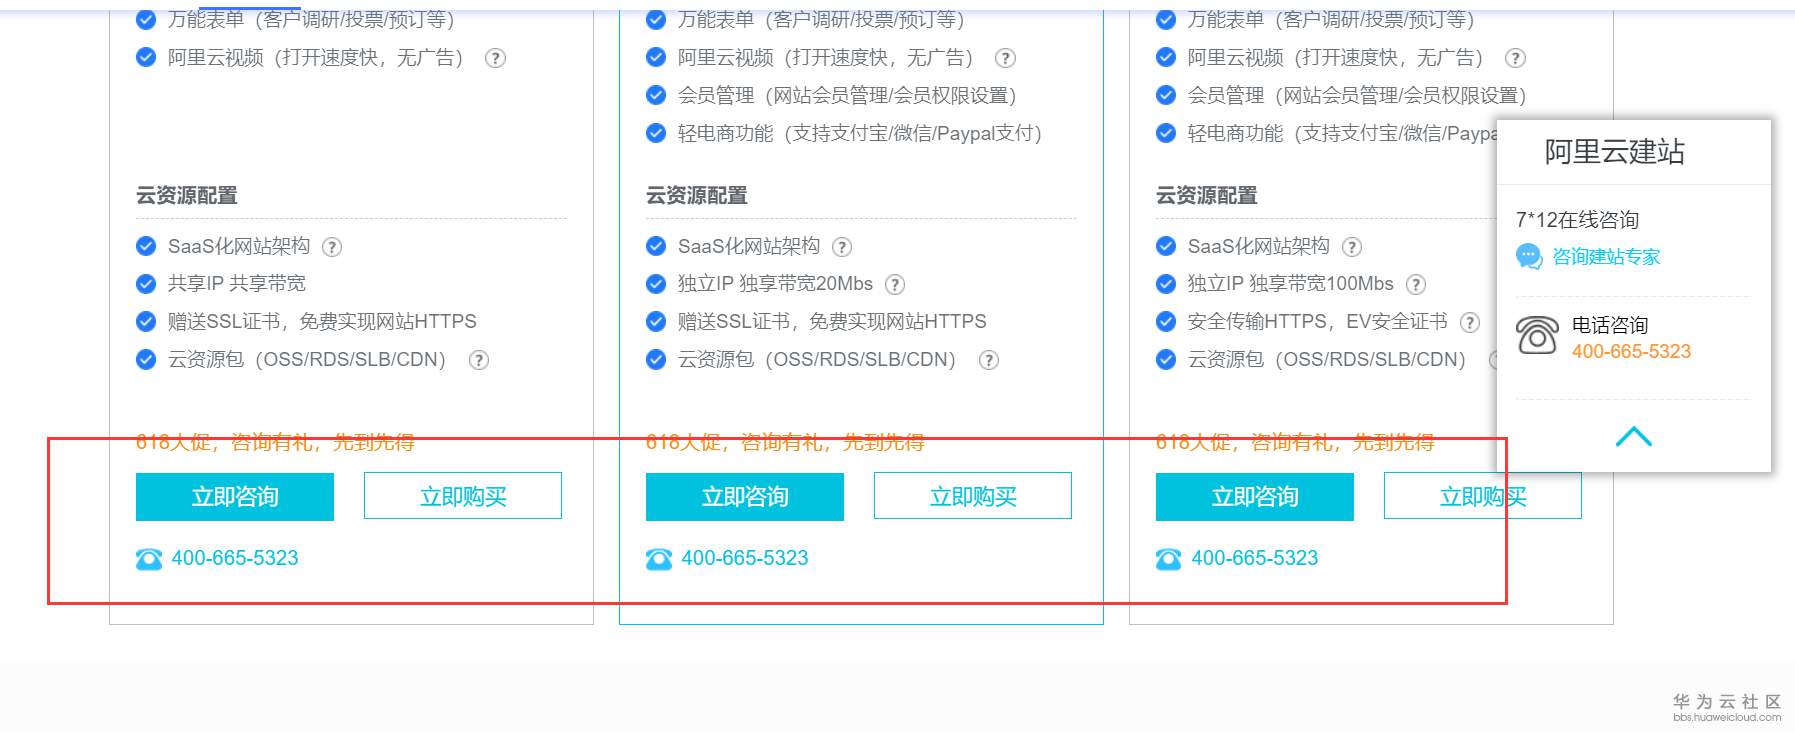
Task: Click 云资源包 (OSS/RDS/SLB/CDN) text in 100Mbs plan
Action: (x=1327, y=360)
